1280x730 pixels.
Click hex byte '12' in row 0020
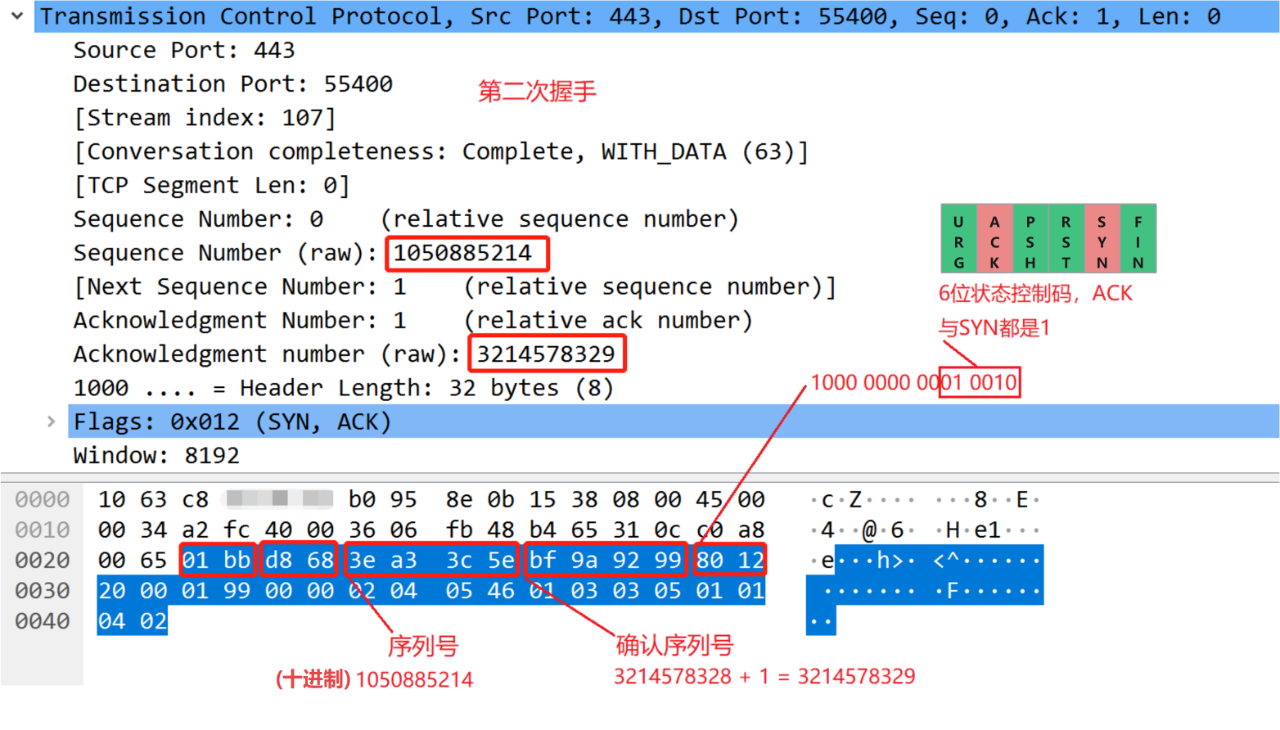tap(751, 561)
